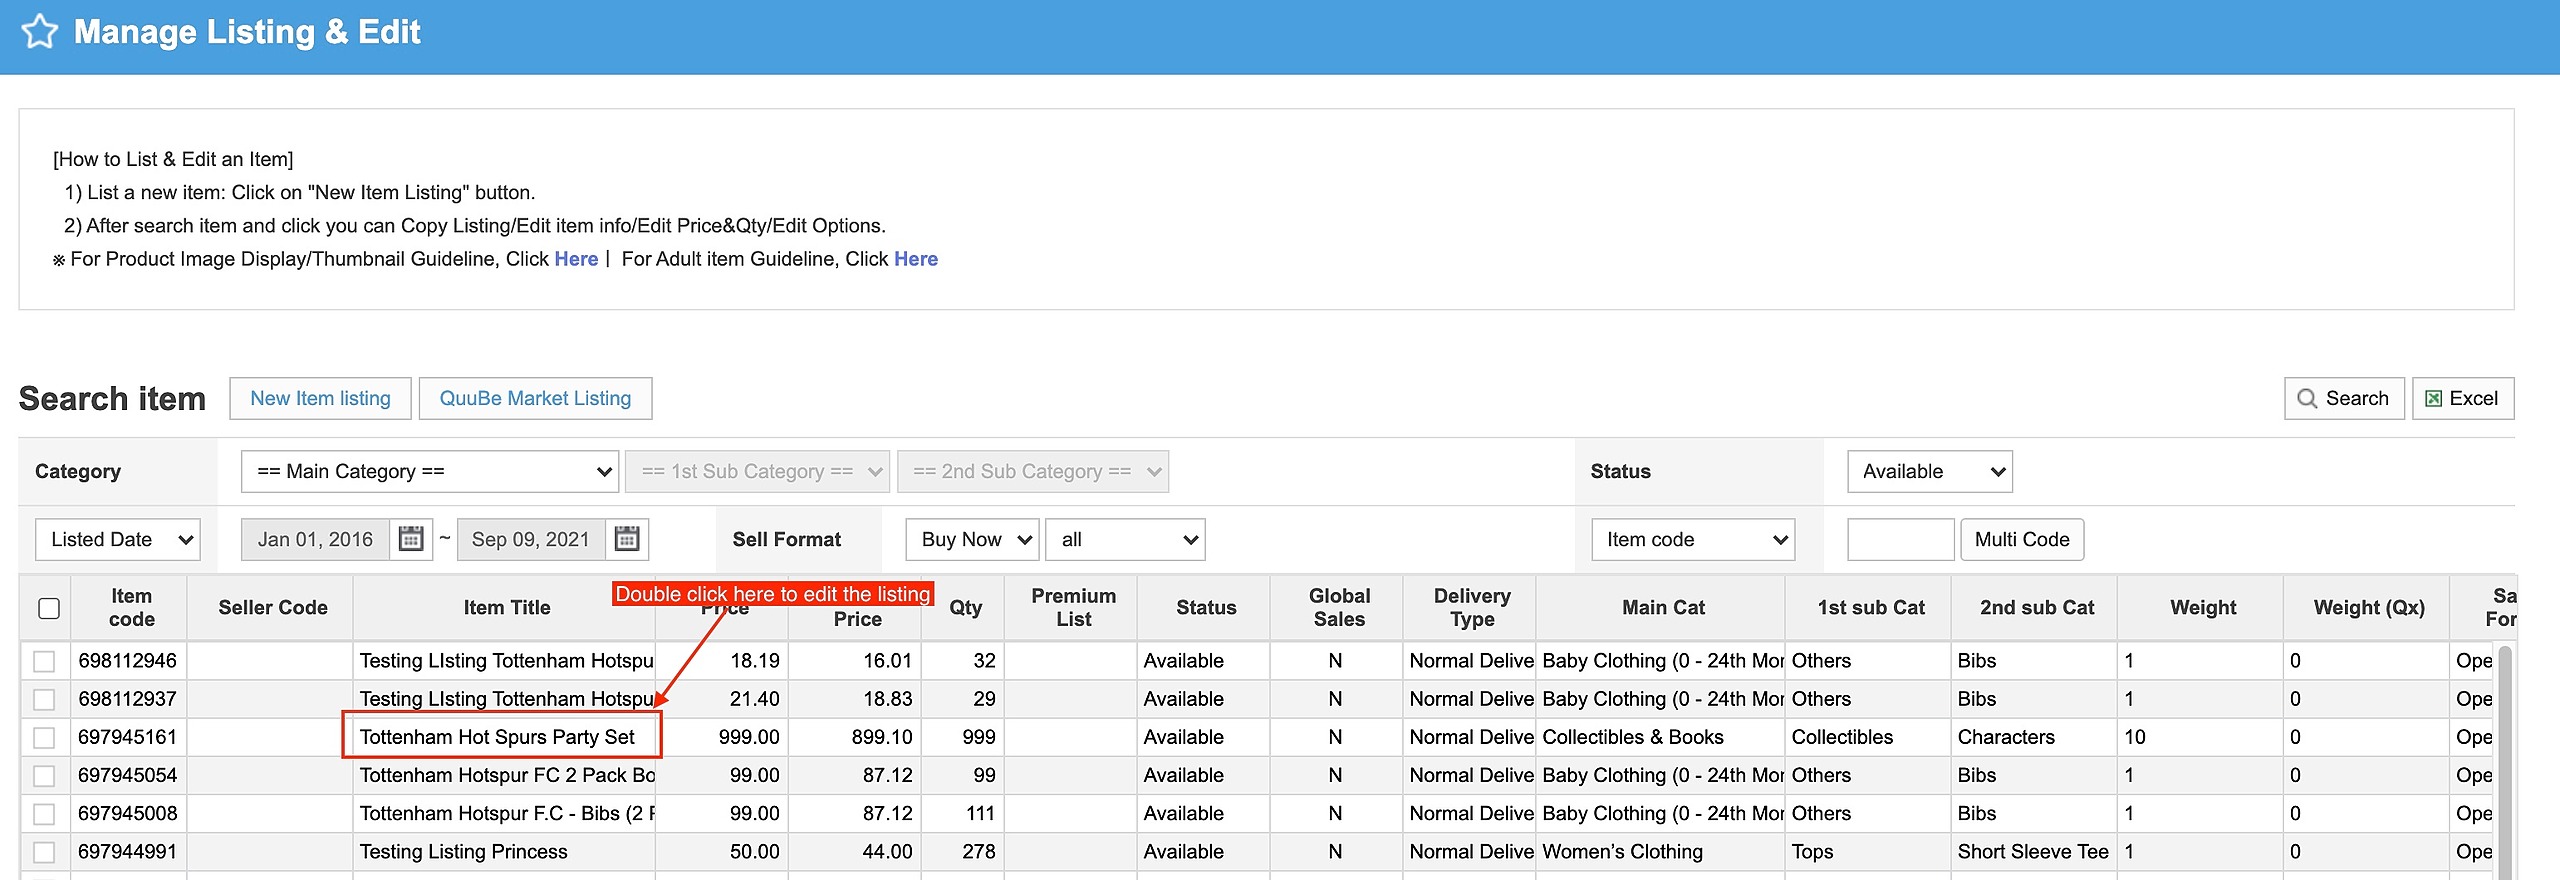Tick the checkbox for item 697944991
Image resolution: width=2560 pixels, height=880 pixels.
click(44, 852)
